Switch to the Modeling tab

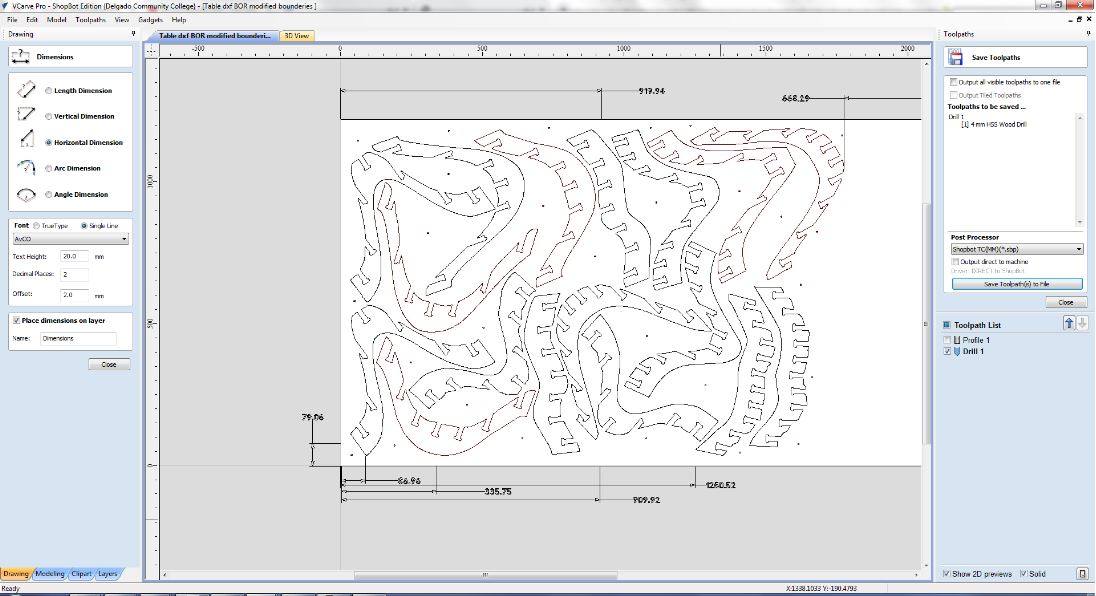click(x=50, y=574)
